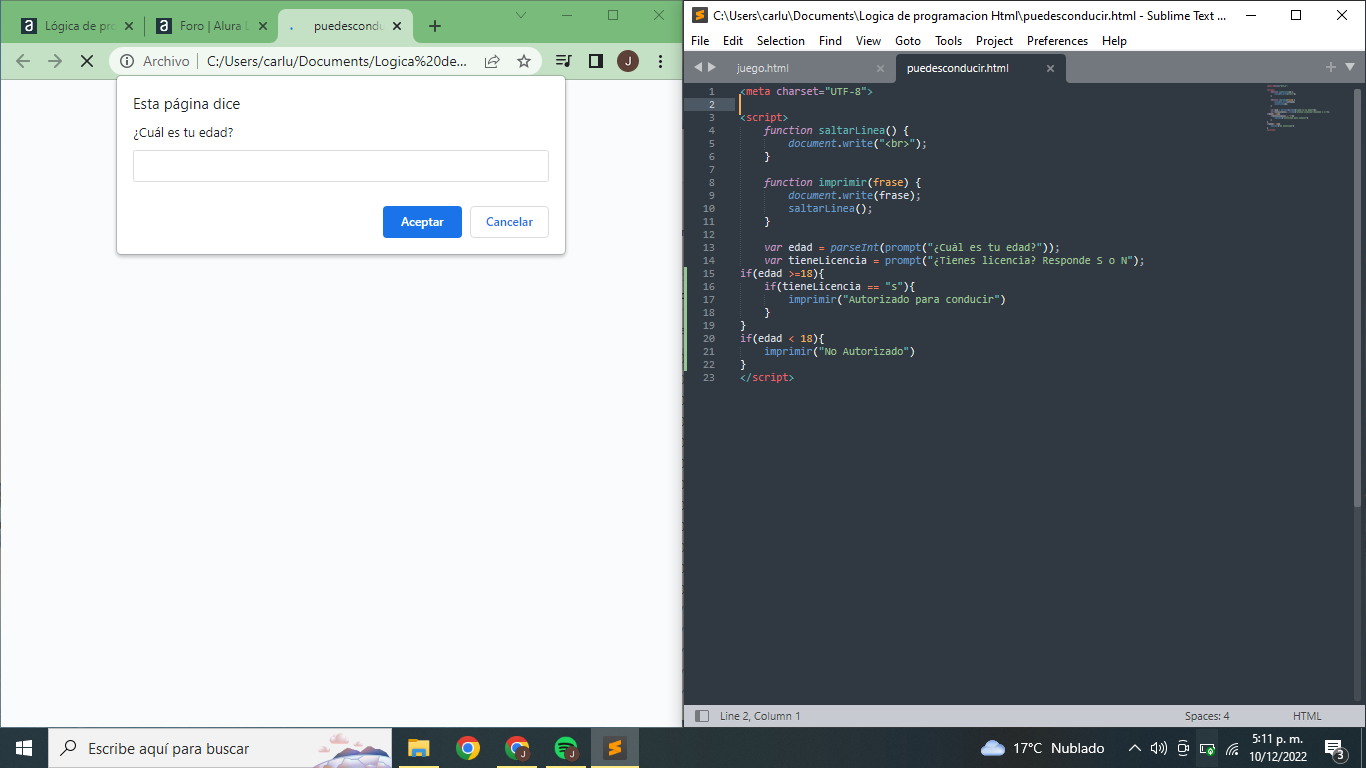Viewport: 1366px width, 768px height.
Task: Open Chrome profile J icon on taskbar
Action: [x=516, y=748]
